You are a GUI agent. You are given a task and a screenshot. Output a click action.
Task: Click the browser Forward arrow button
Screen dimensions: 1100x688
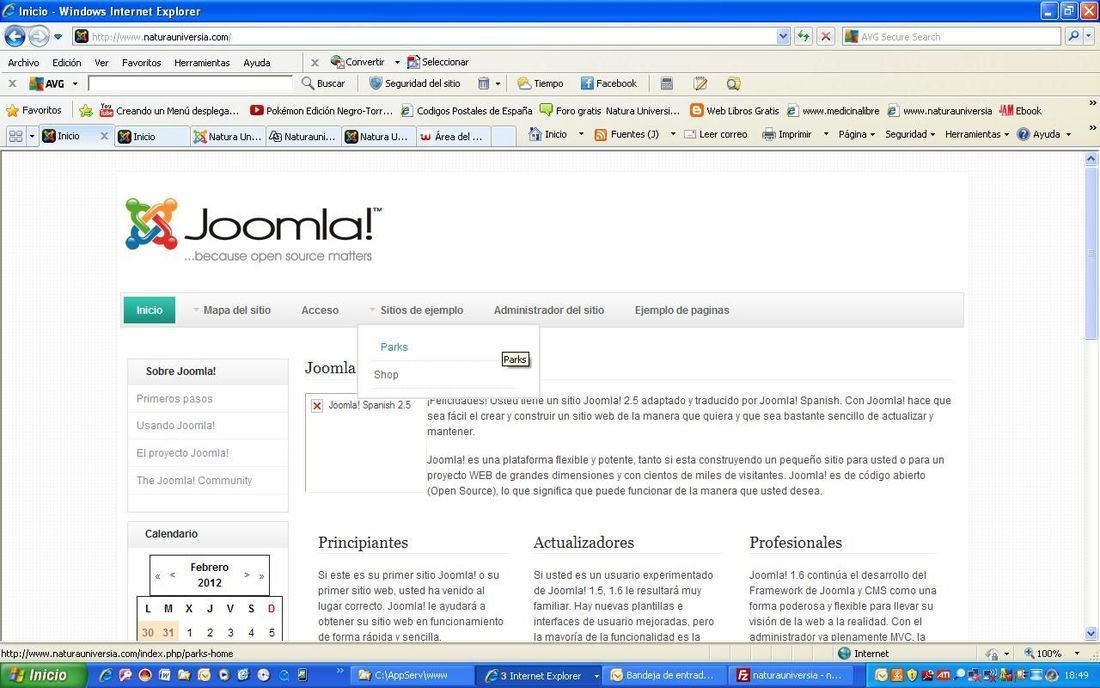click(39, 36)
